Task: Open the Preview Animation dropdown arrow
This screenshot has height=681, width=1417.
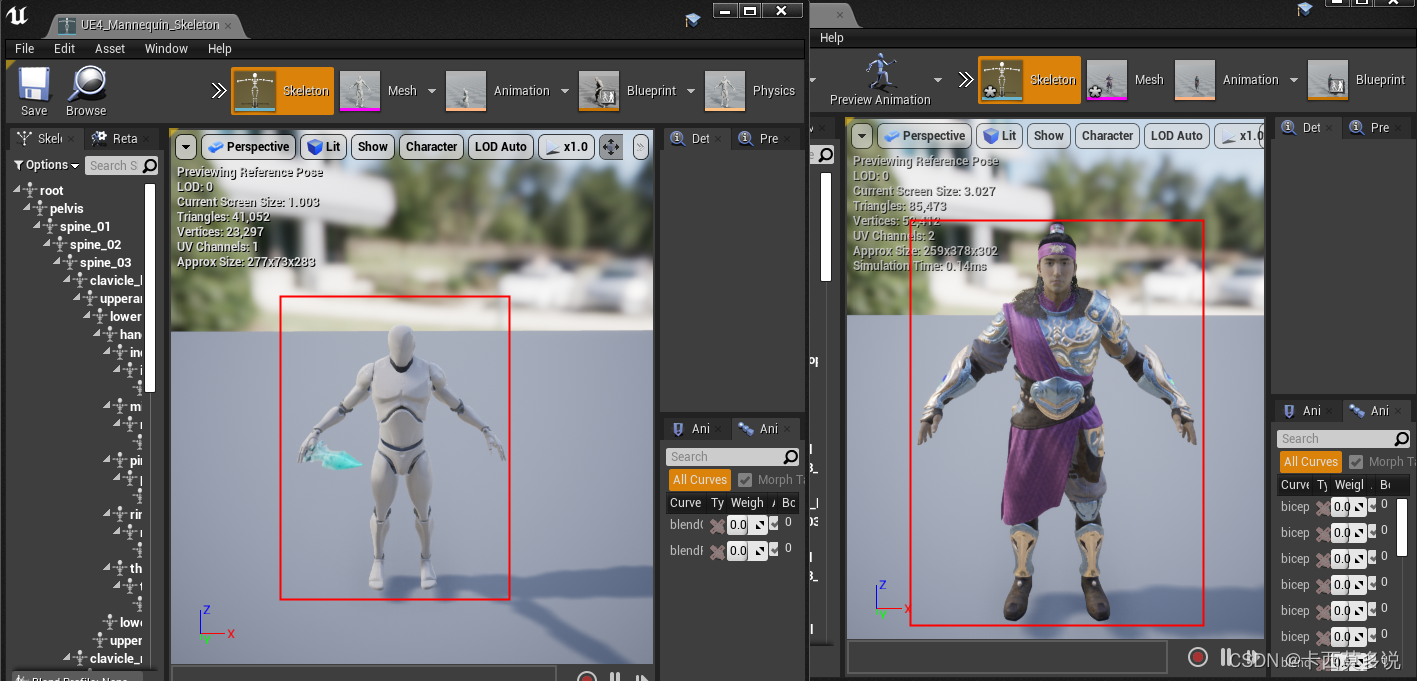Action: [x=938, y=80]
